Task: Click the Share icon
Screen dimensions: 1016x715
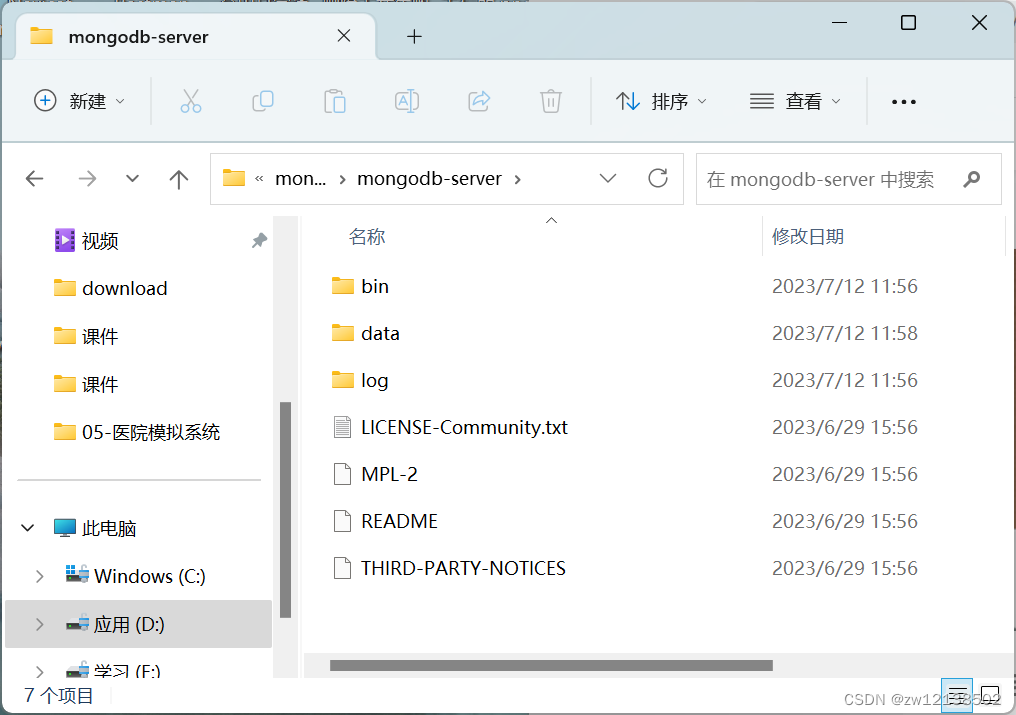Action: point(479,101)
